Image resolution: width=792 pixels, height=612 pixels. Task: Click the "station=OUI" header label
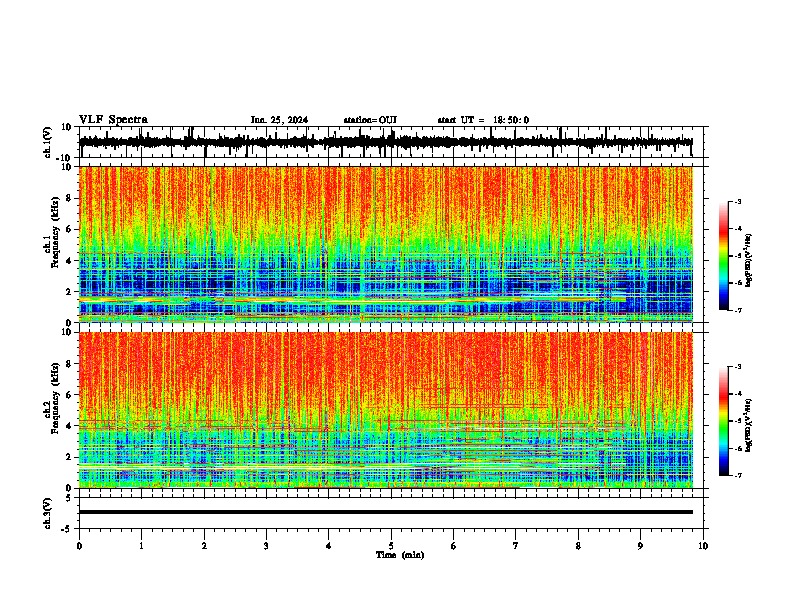370,120
